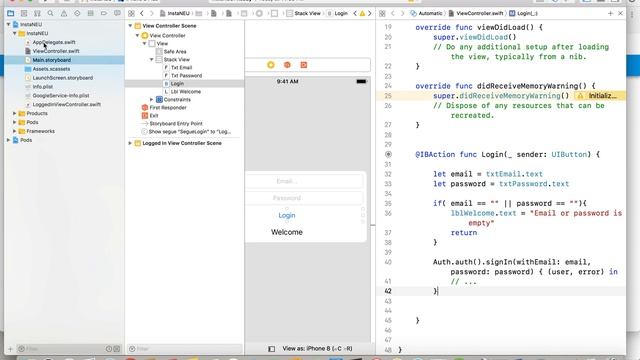Jump to next issue in storyboard jump bar
The width and height of the screenshot is (640, 360).
369,13
